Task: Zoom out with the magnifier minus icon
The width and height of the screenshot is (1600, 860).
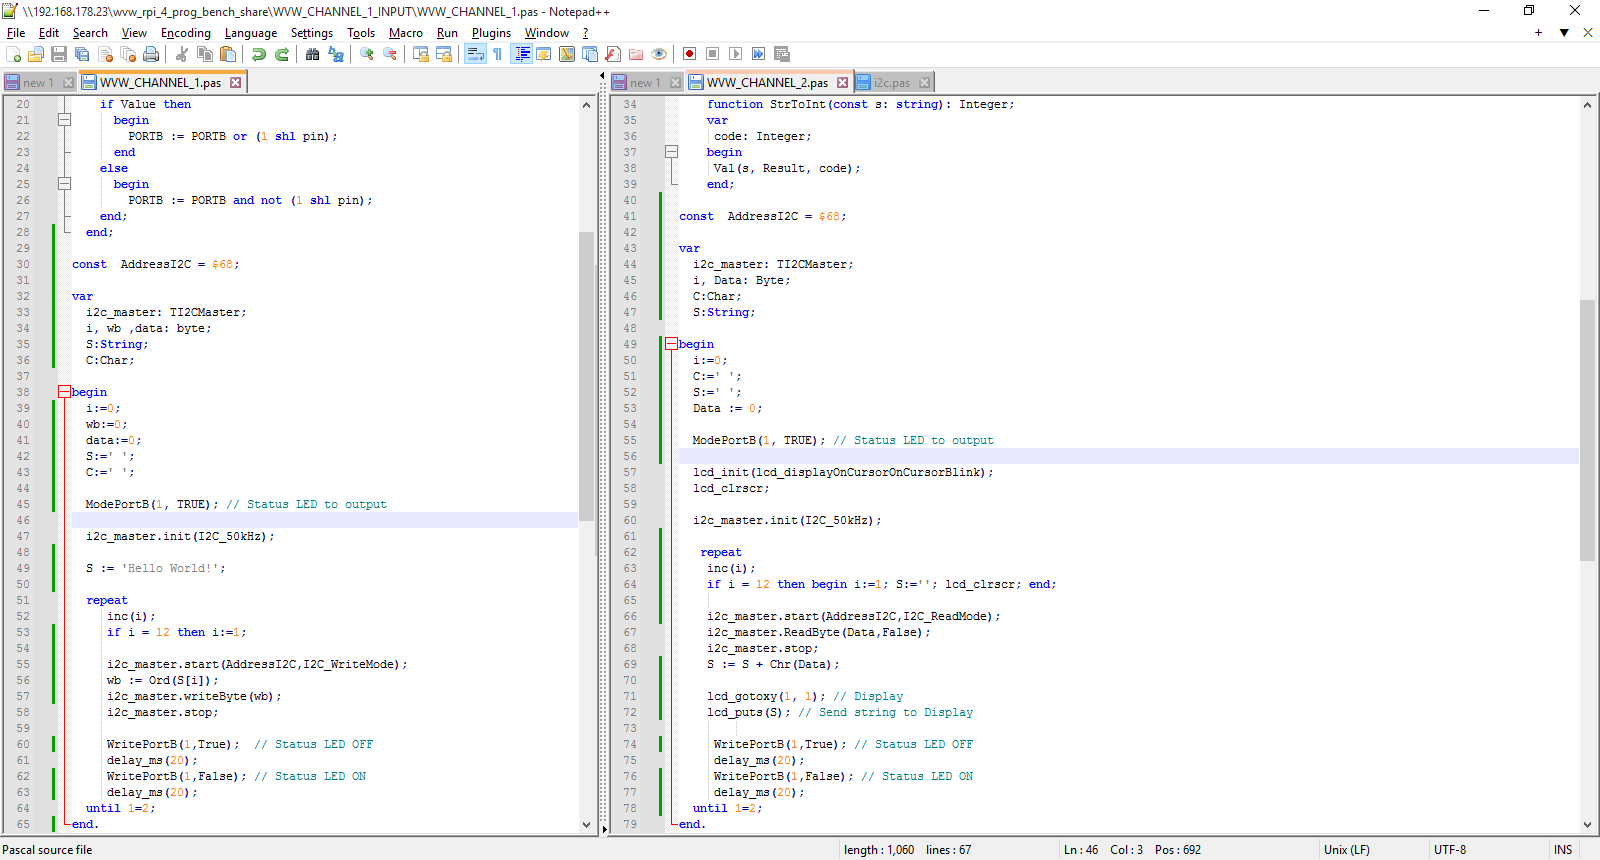Action: 390,54
